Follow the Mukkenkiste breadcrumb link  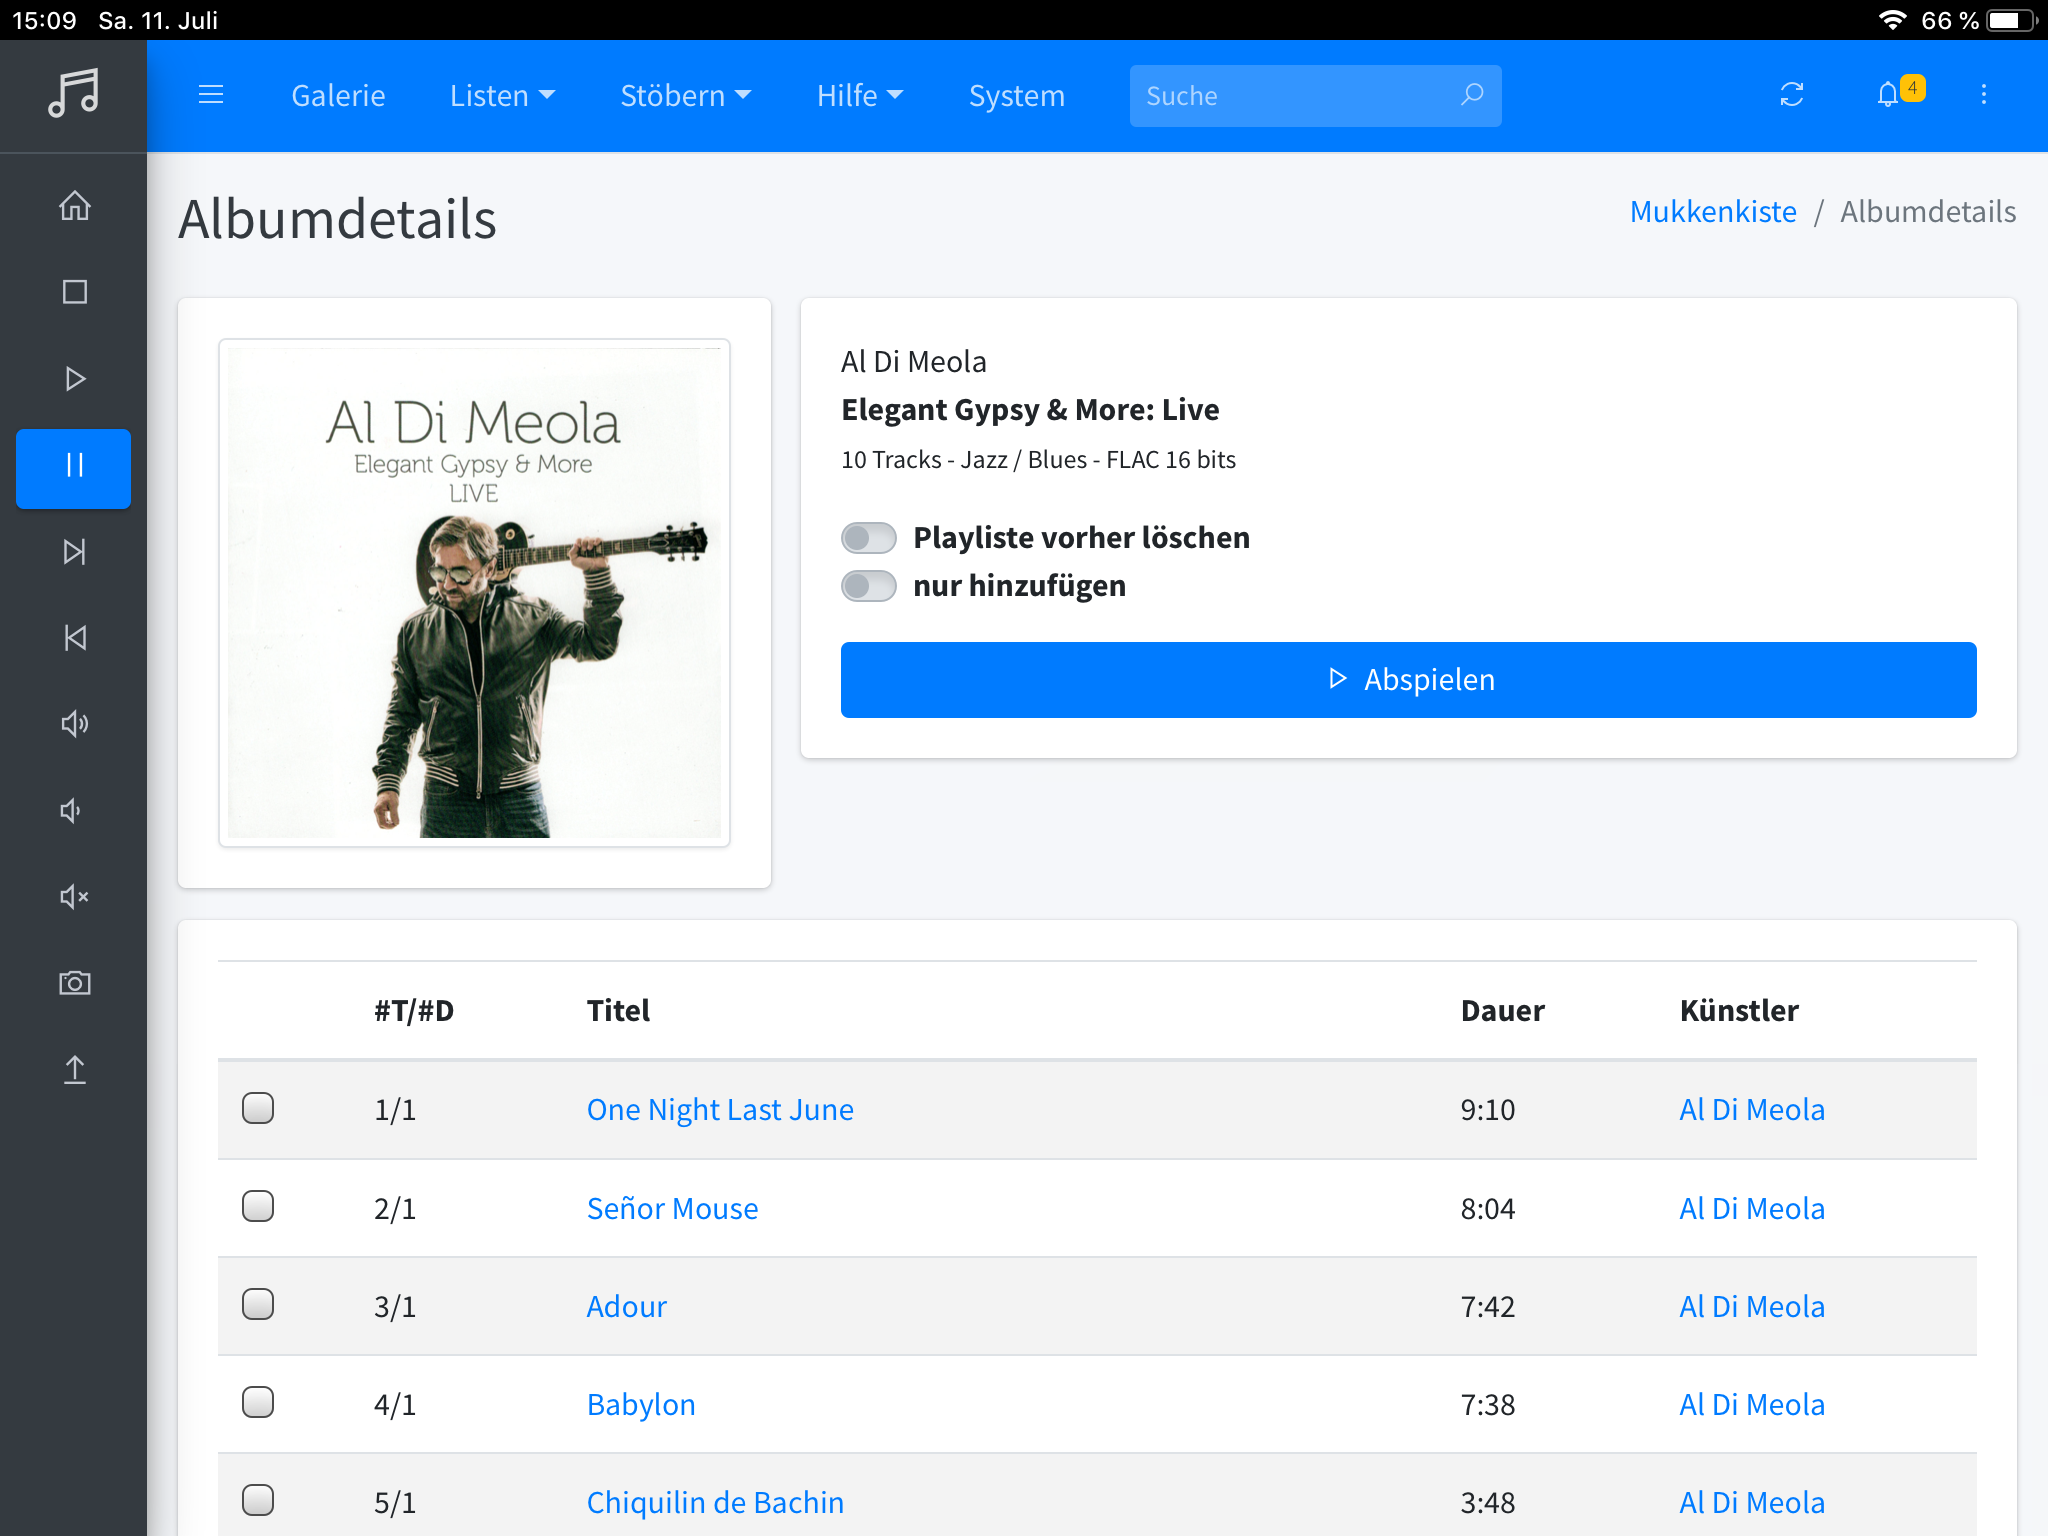pyautogui.click(x=1713, y=212)
